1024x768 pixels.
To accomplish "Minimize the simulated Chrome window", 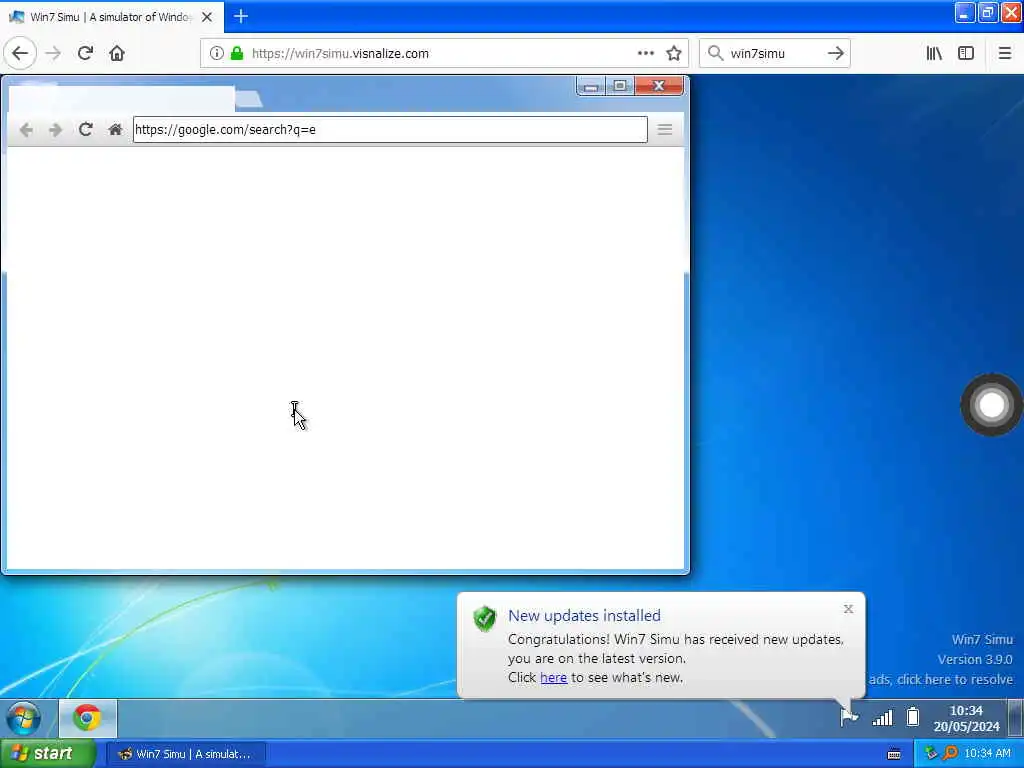I will point(591,86).
